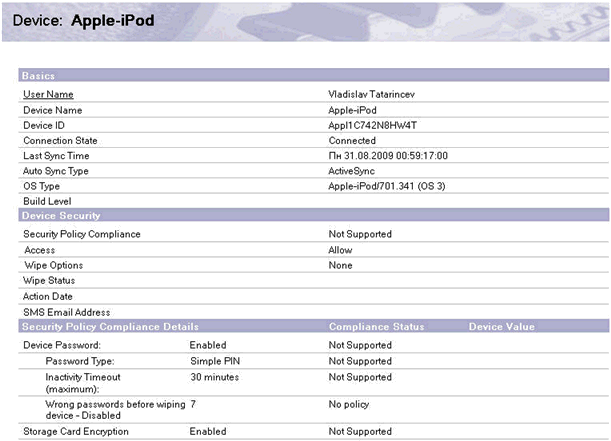Click the 'Security Policy Compliance Details' header
The image size is (611, 441).
tap(110, 326)
